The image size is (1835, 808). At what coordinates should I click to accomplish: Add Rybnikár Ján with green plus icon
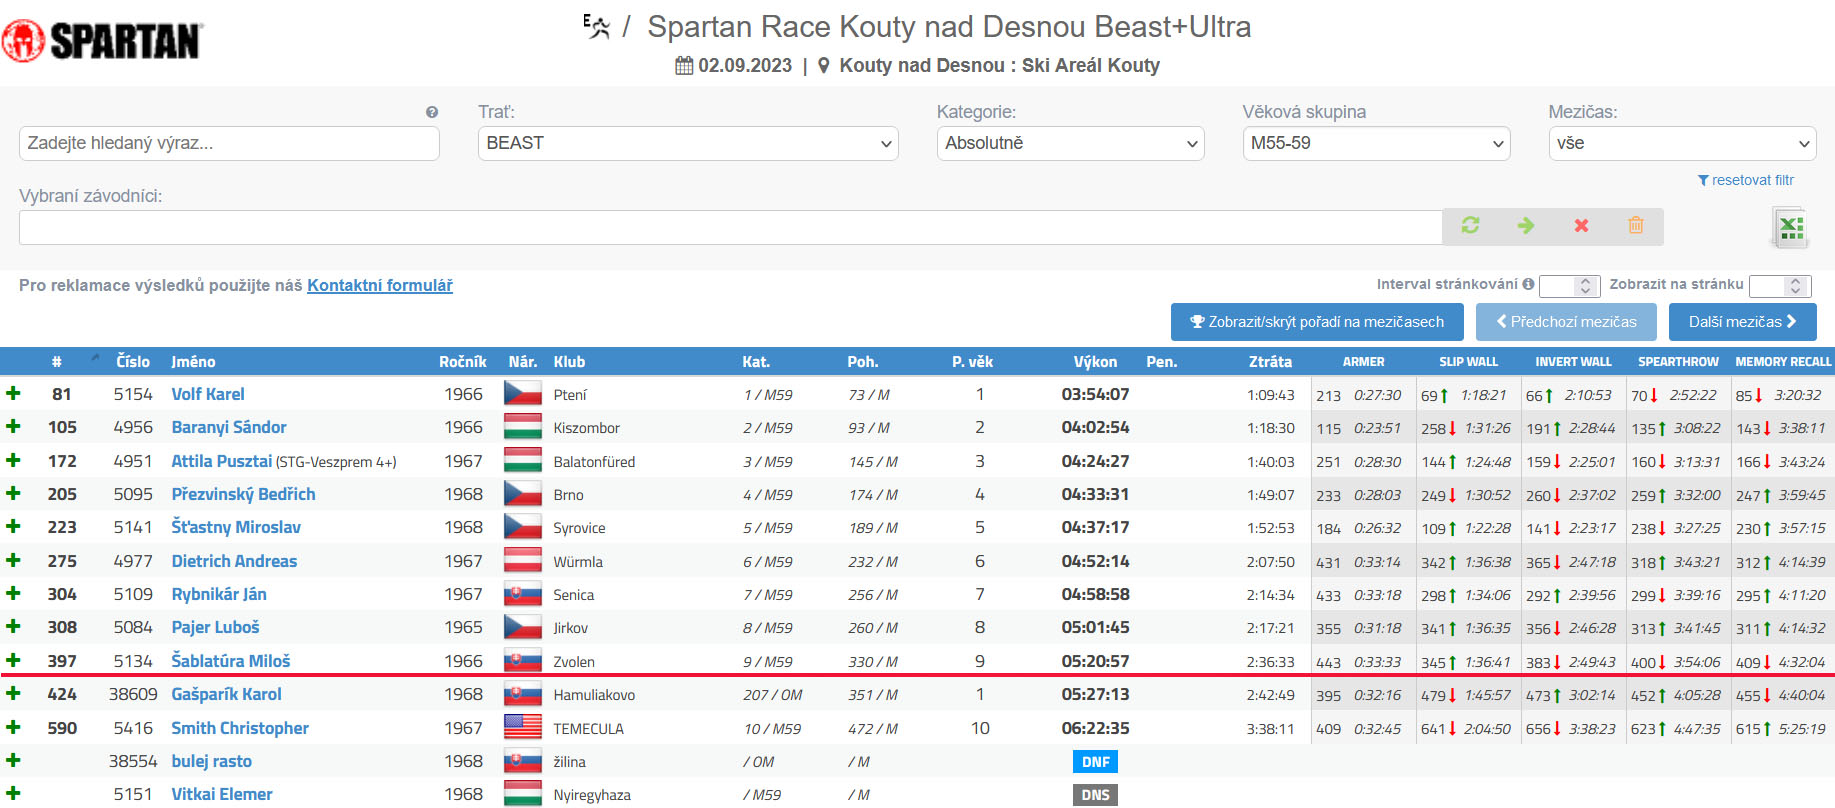pos(13,593)
